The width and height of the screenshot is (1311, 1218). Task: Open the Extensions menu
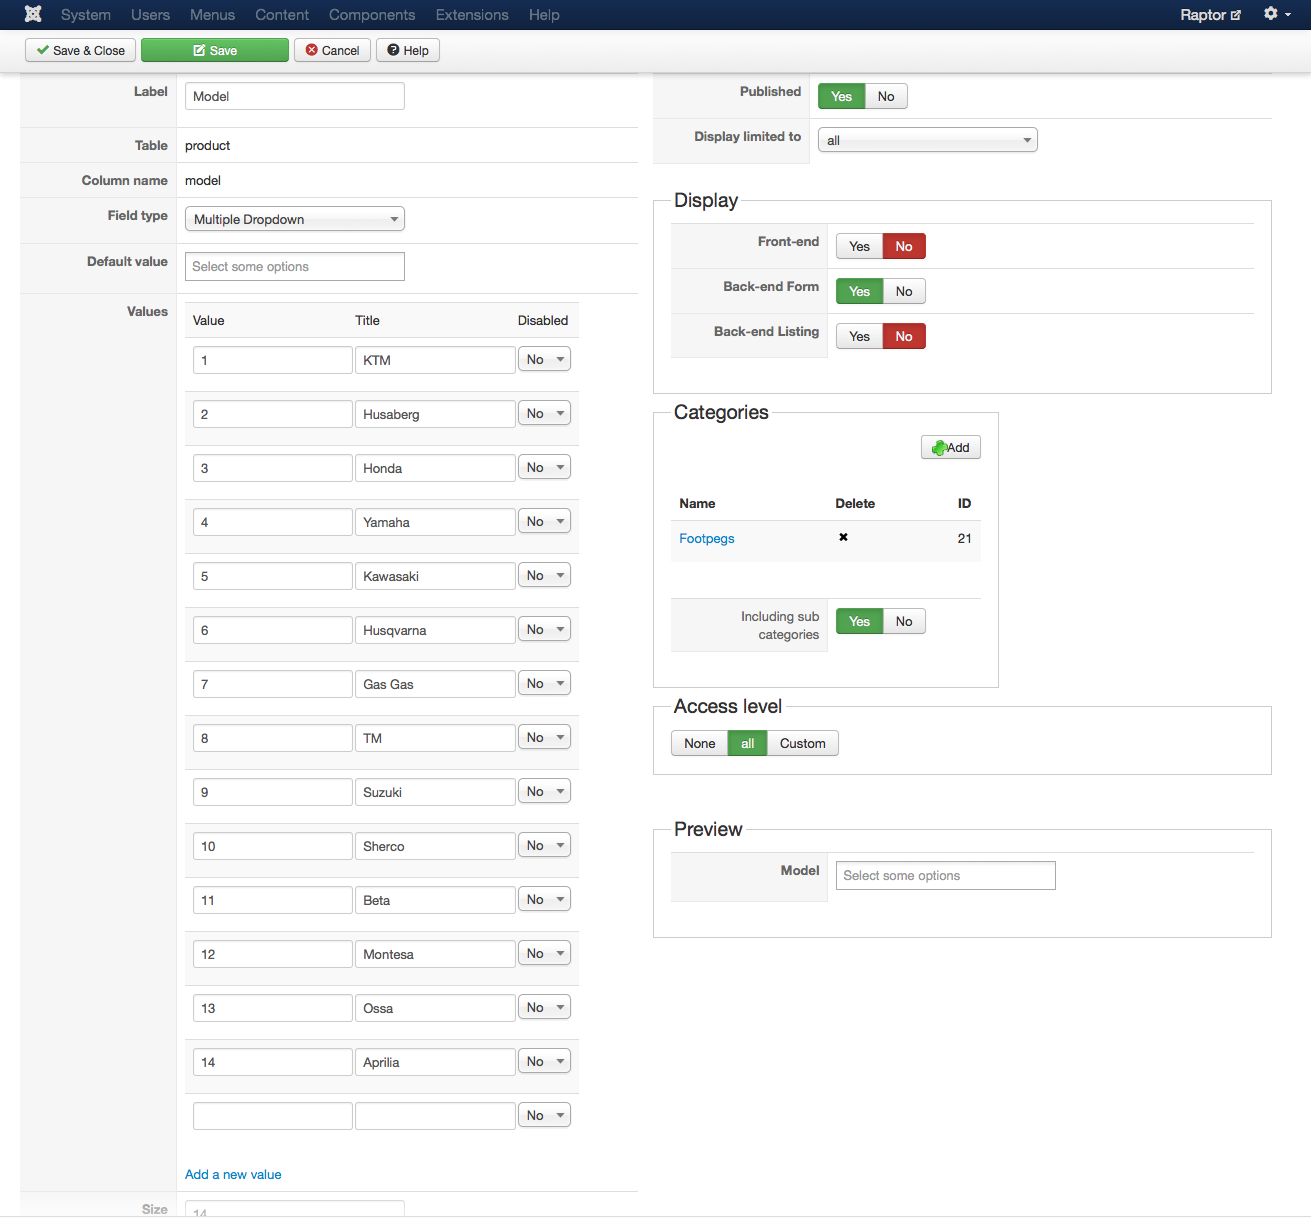pyautogui.click(x=472, y=15)
